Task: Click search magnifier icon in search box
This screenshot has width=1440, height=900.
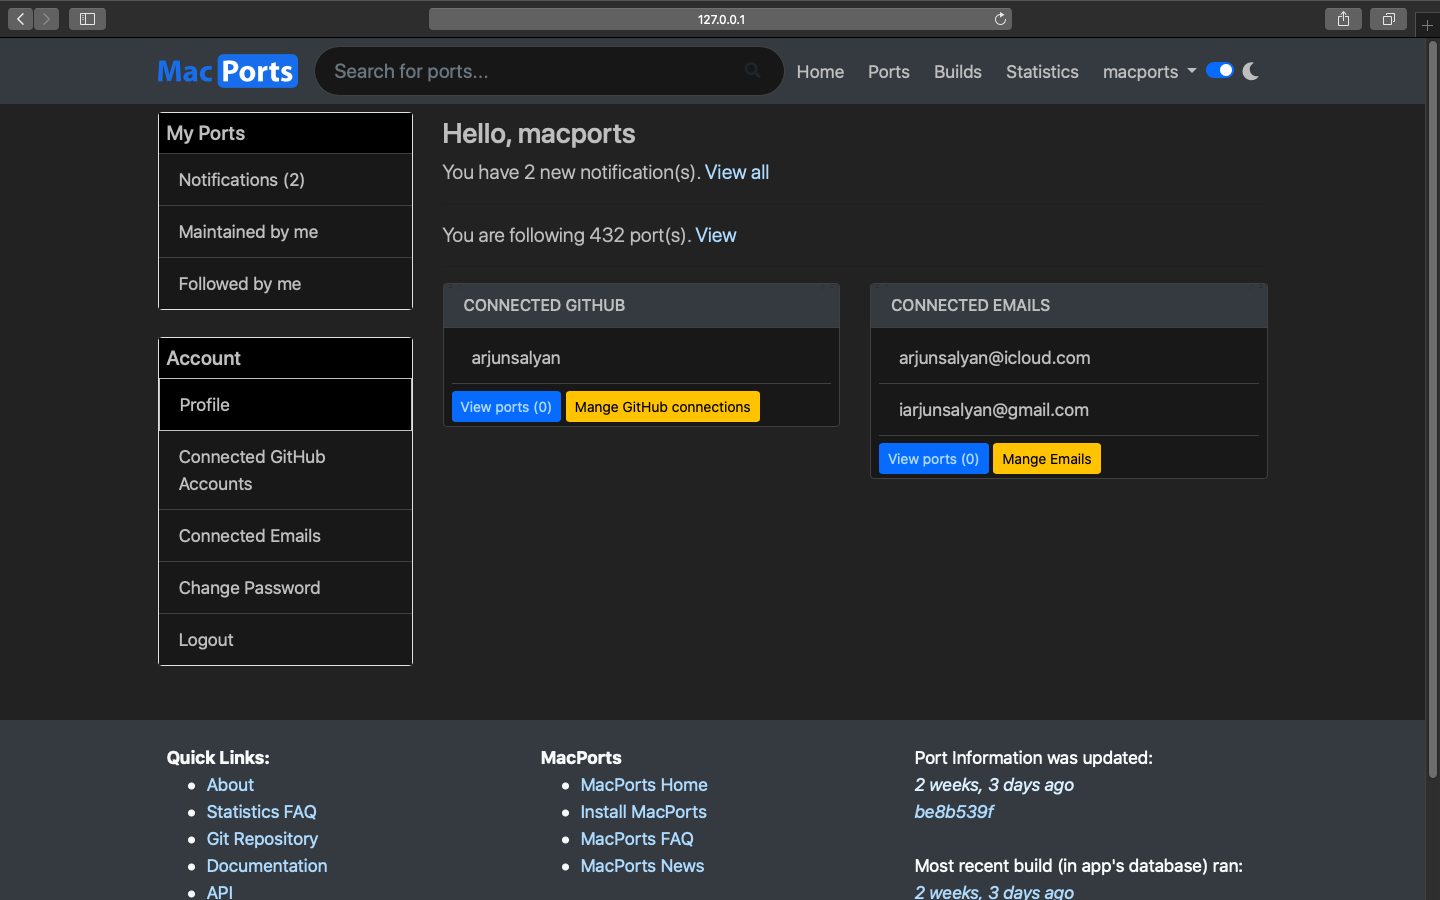Action: pyautogui.click(x=752, y=70)
